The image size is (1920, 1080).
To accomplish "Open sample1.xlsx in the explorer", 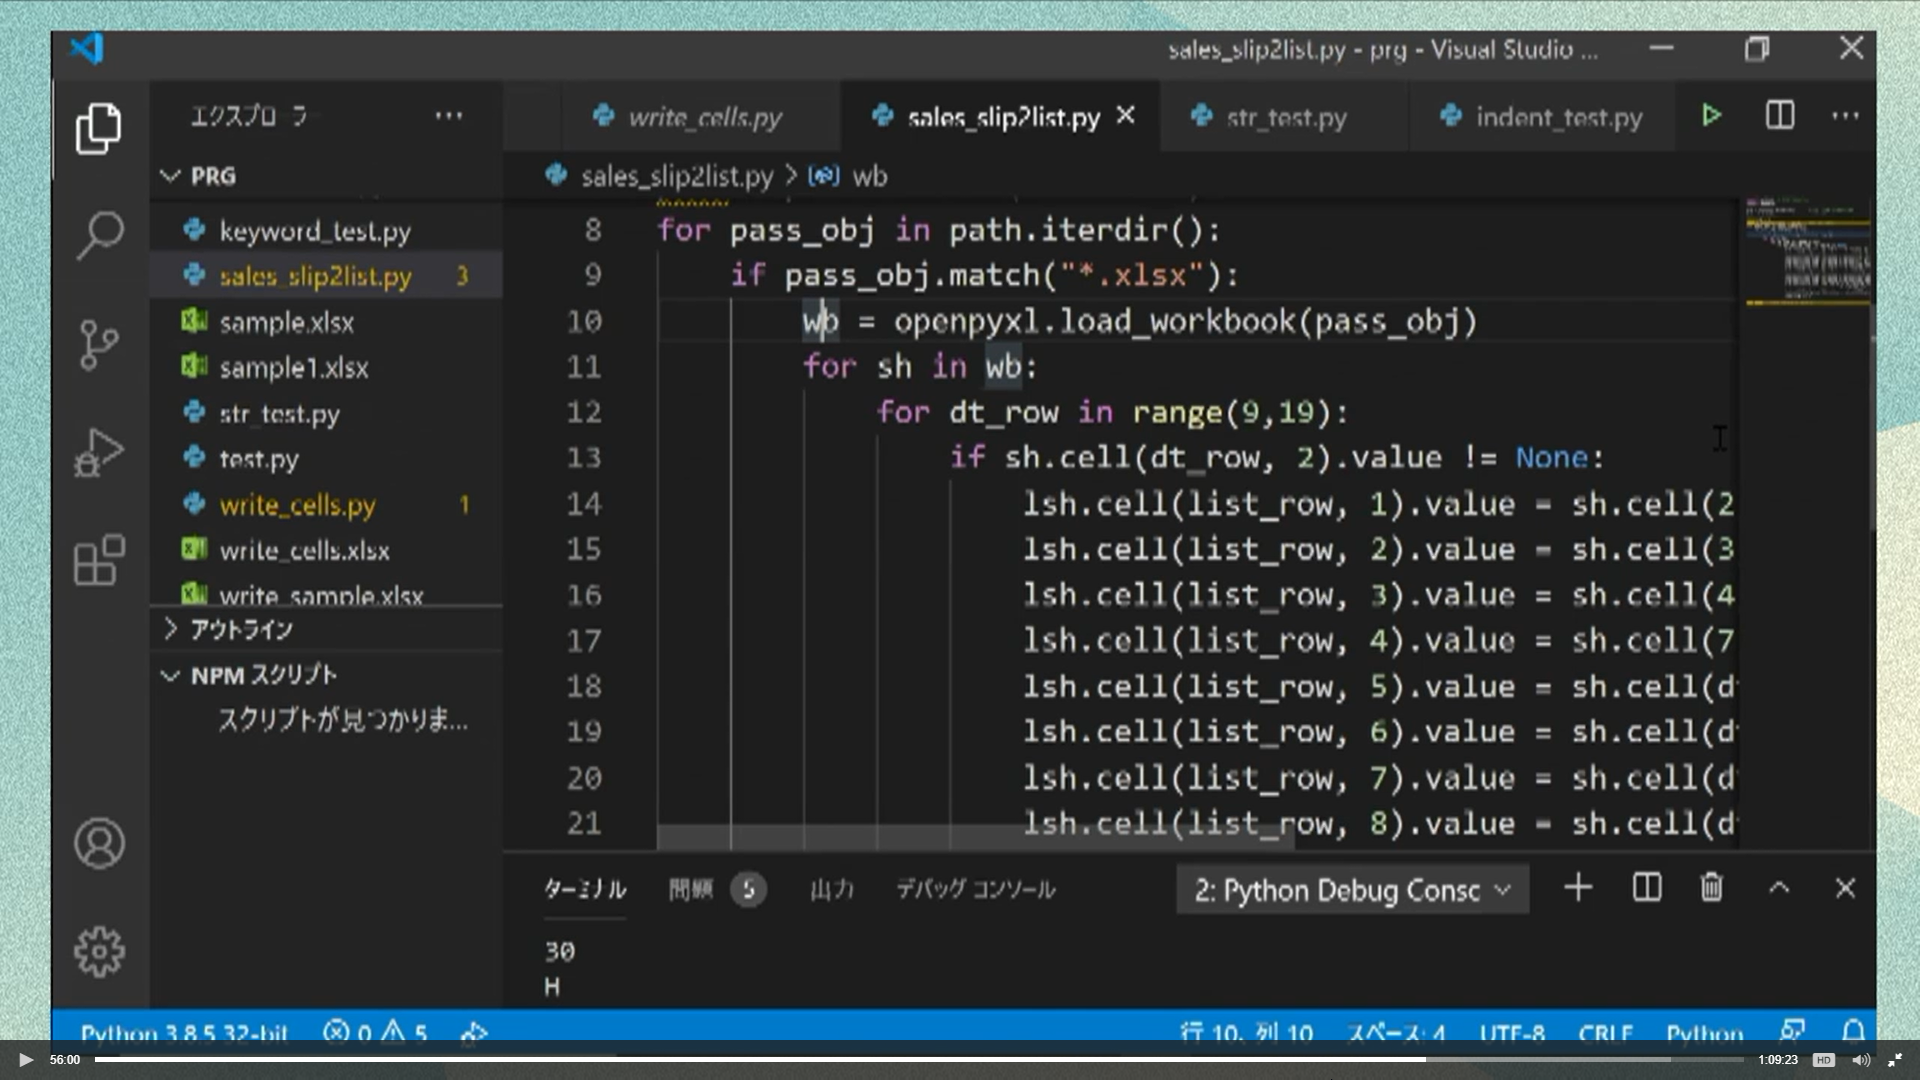I will click(x=326, y=368).
